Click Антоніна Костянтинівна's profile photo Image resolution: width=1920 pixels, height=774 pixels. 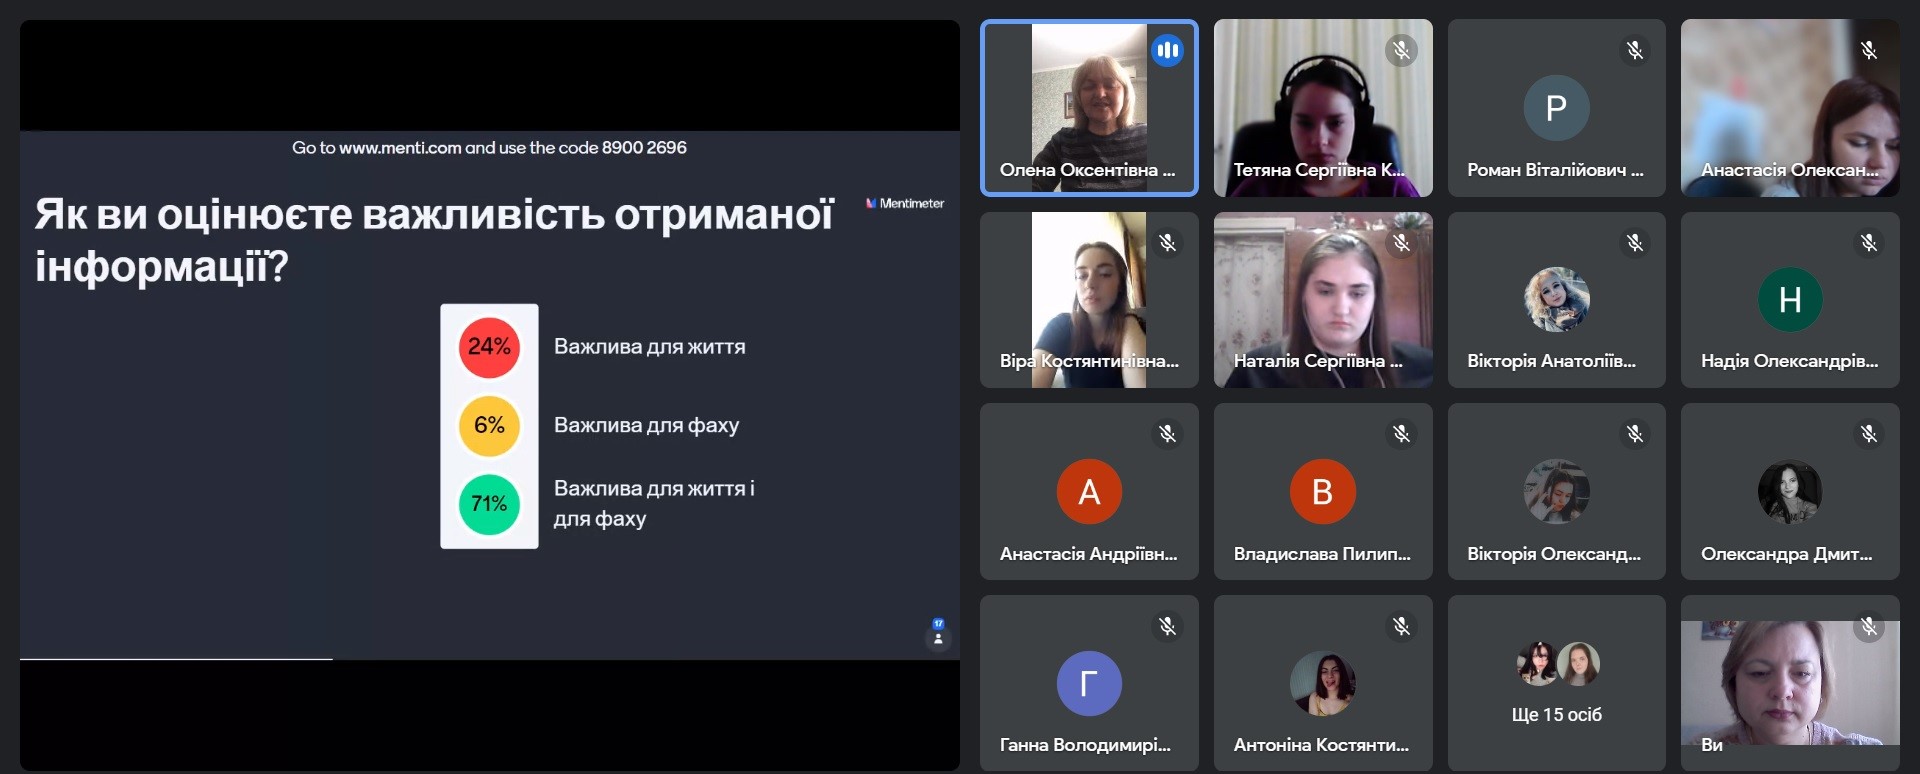1322,684
